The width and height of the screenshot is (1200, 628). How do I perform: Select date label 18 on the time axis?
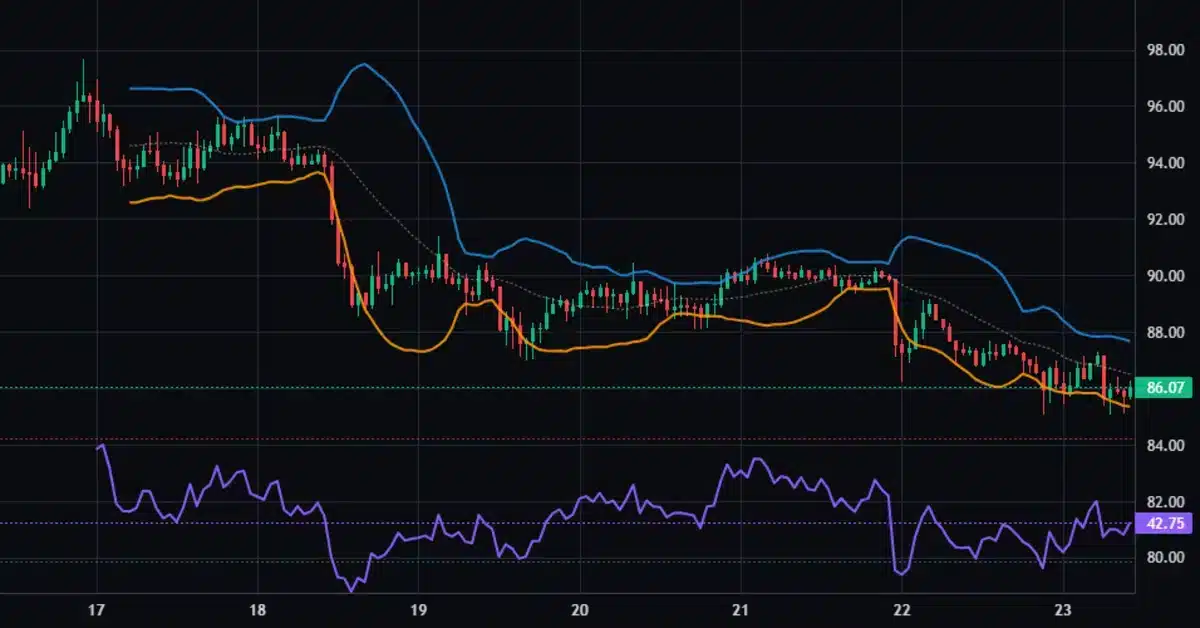coord(257,610)
